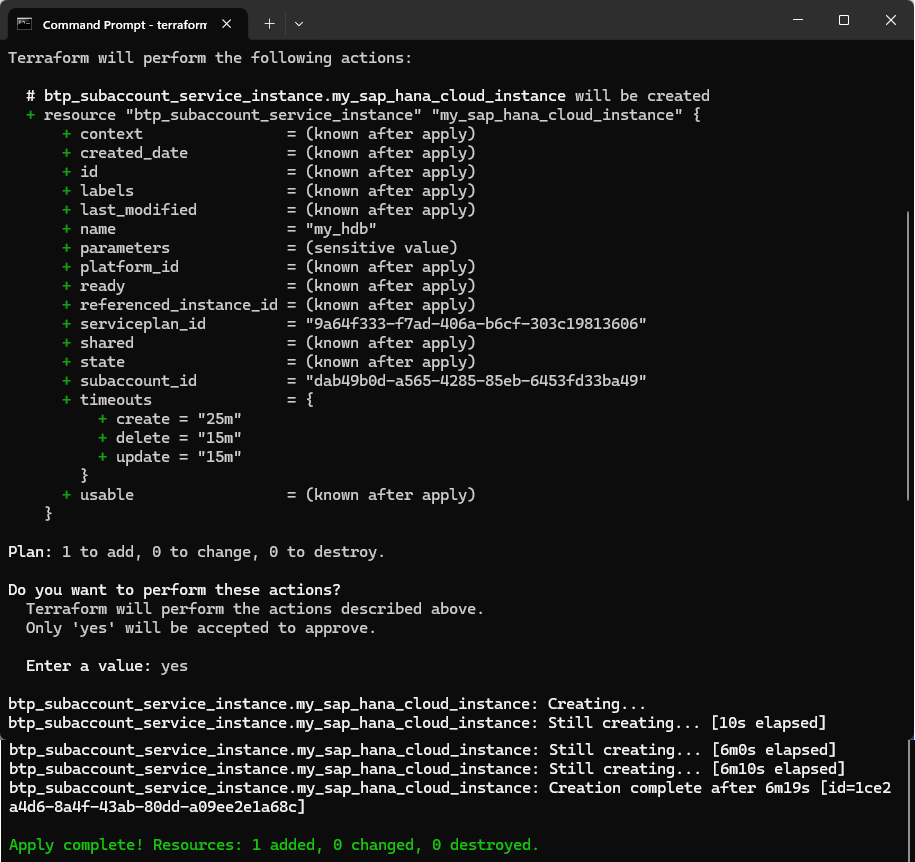Click the 'last_modified' attribute line
915x862 pixels.
point(269,210)
